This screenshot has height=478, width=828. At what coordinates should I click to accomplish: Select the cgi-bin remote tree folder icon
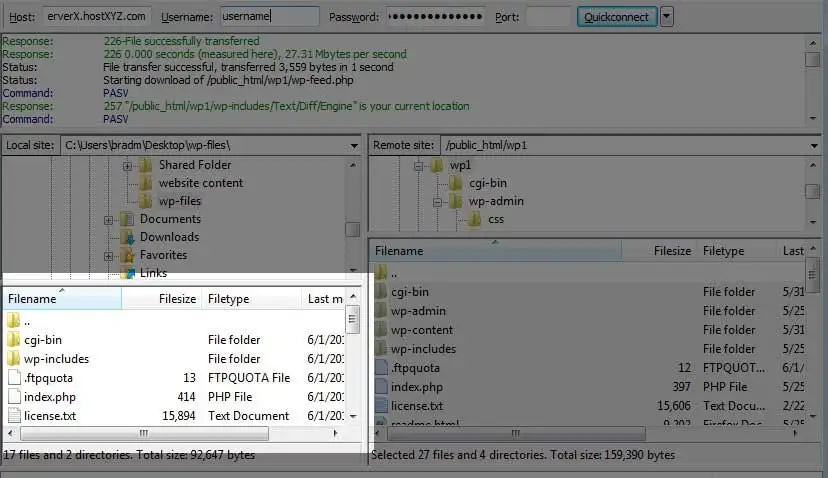pos(456,183)
